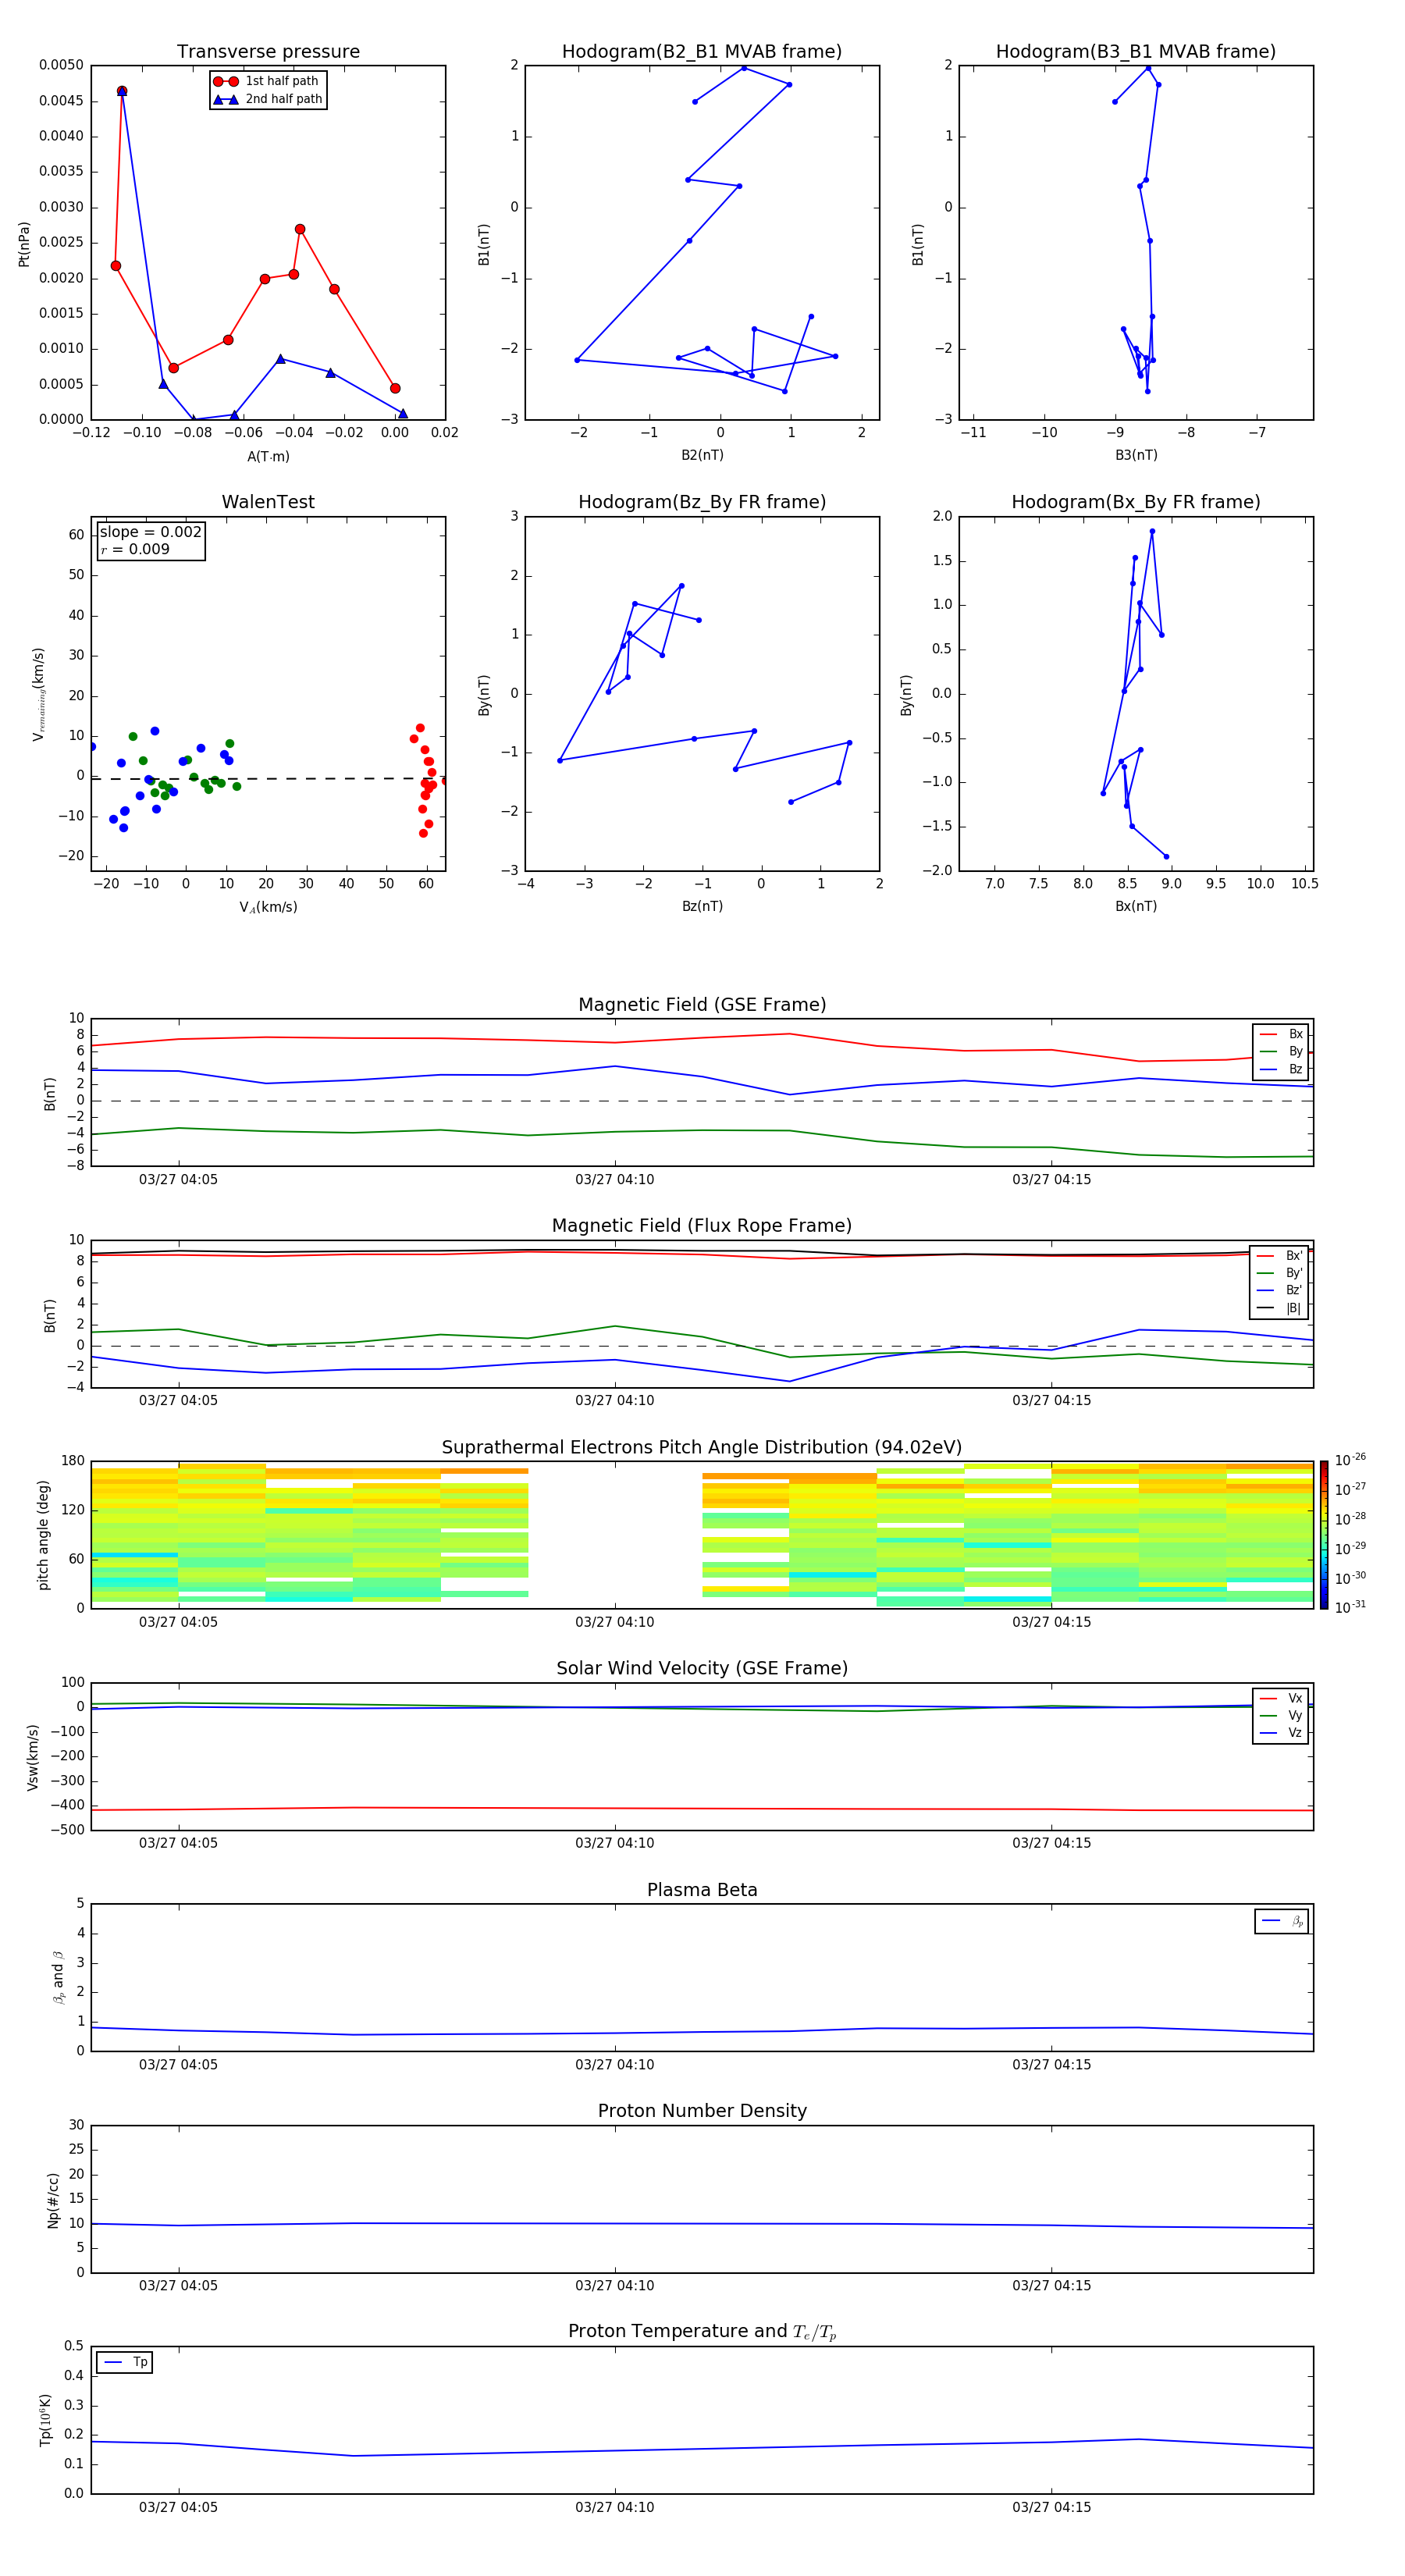Click the pitch angle colorbar
Screen dimensions: 1405x2576
pyautogui.click(x=1324, y=1535)
